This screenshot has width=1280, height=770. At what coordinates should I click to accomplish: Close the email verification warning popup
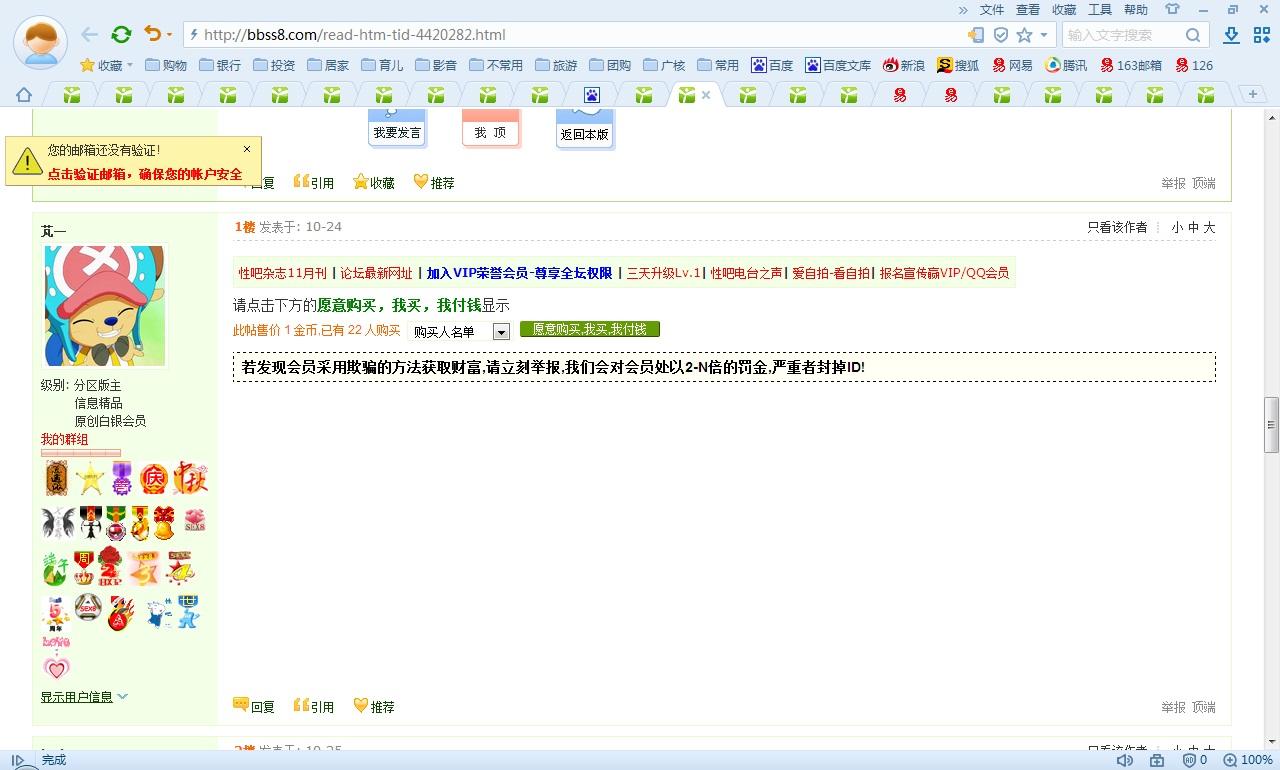(x=247, y=149)
